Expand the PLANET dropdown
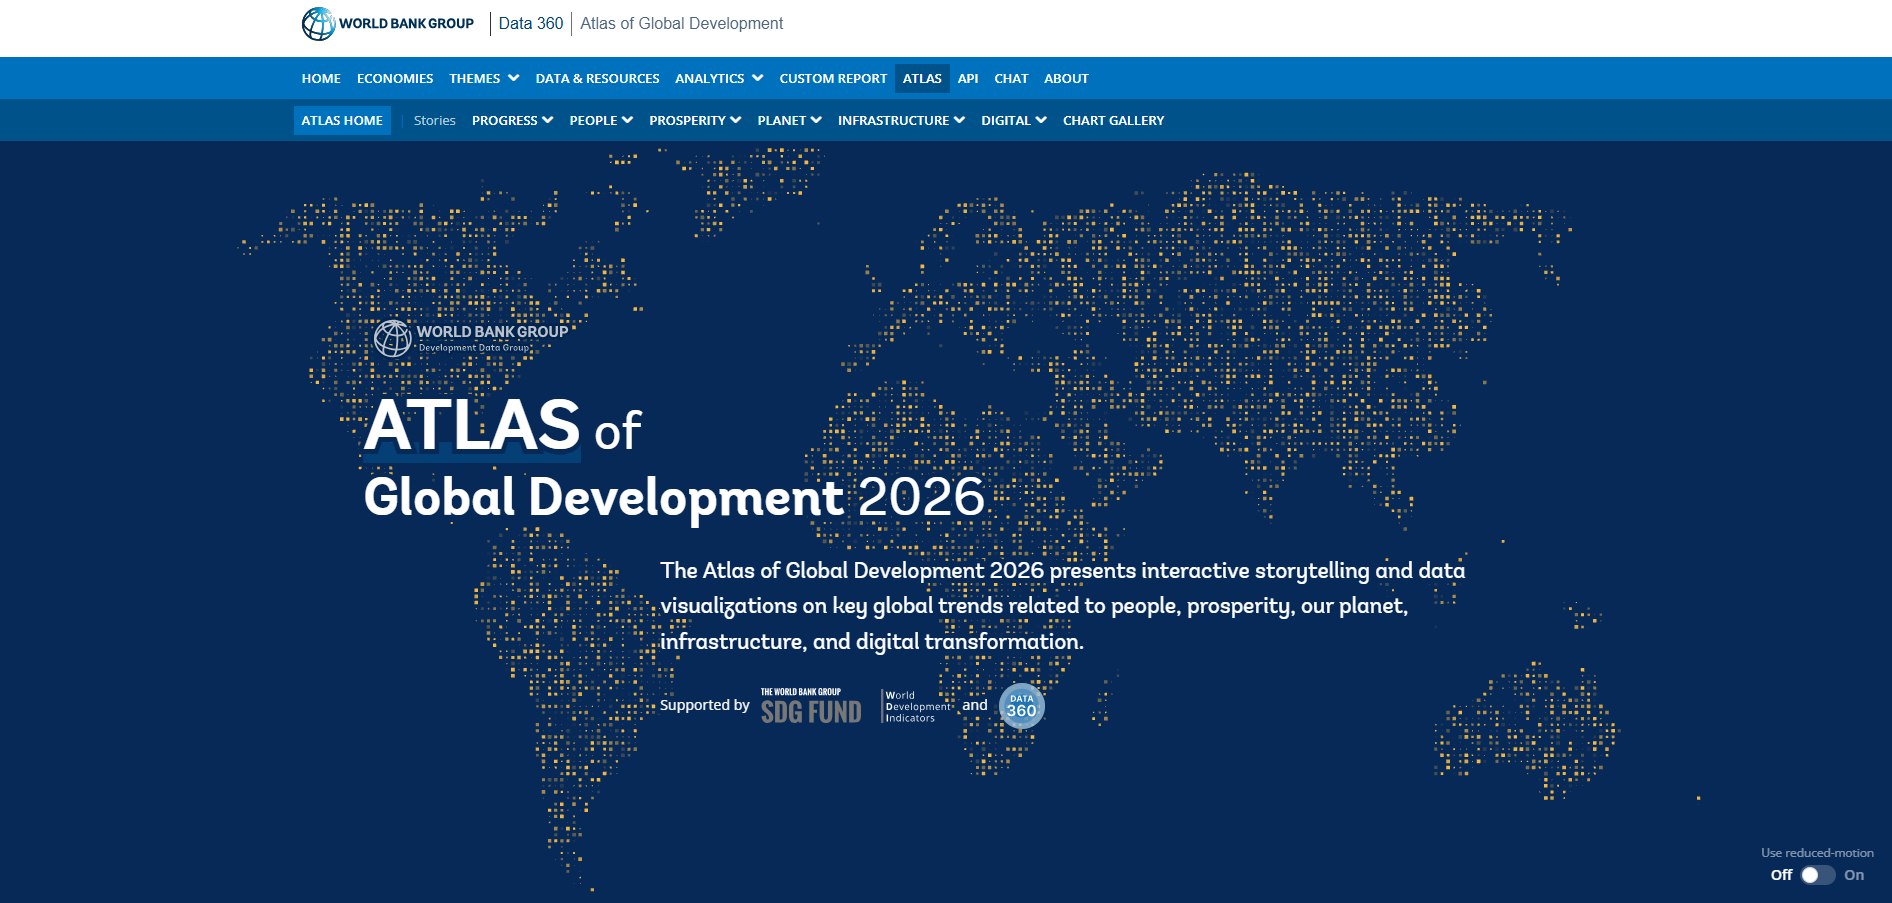Screen dimensions: 1892x903 789,120
